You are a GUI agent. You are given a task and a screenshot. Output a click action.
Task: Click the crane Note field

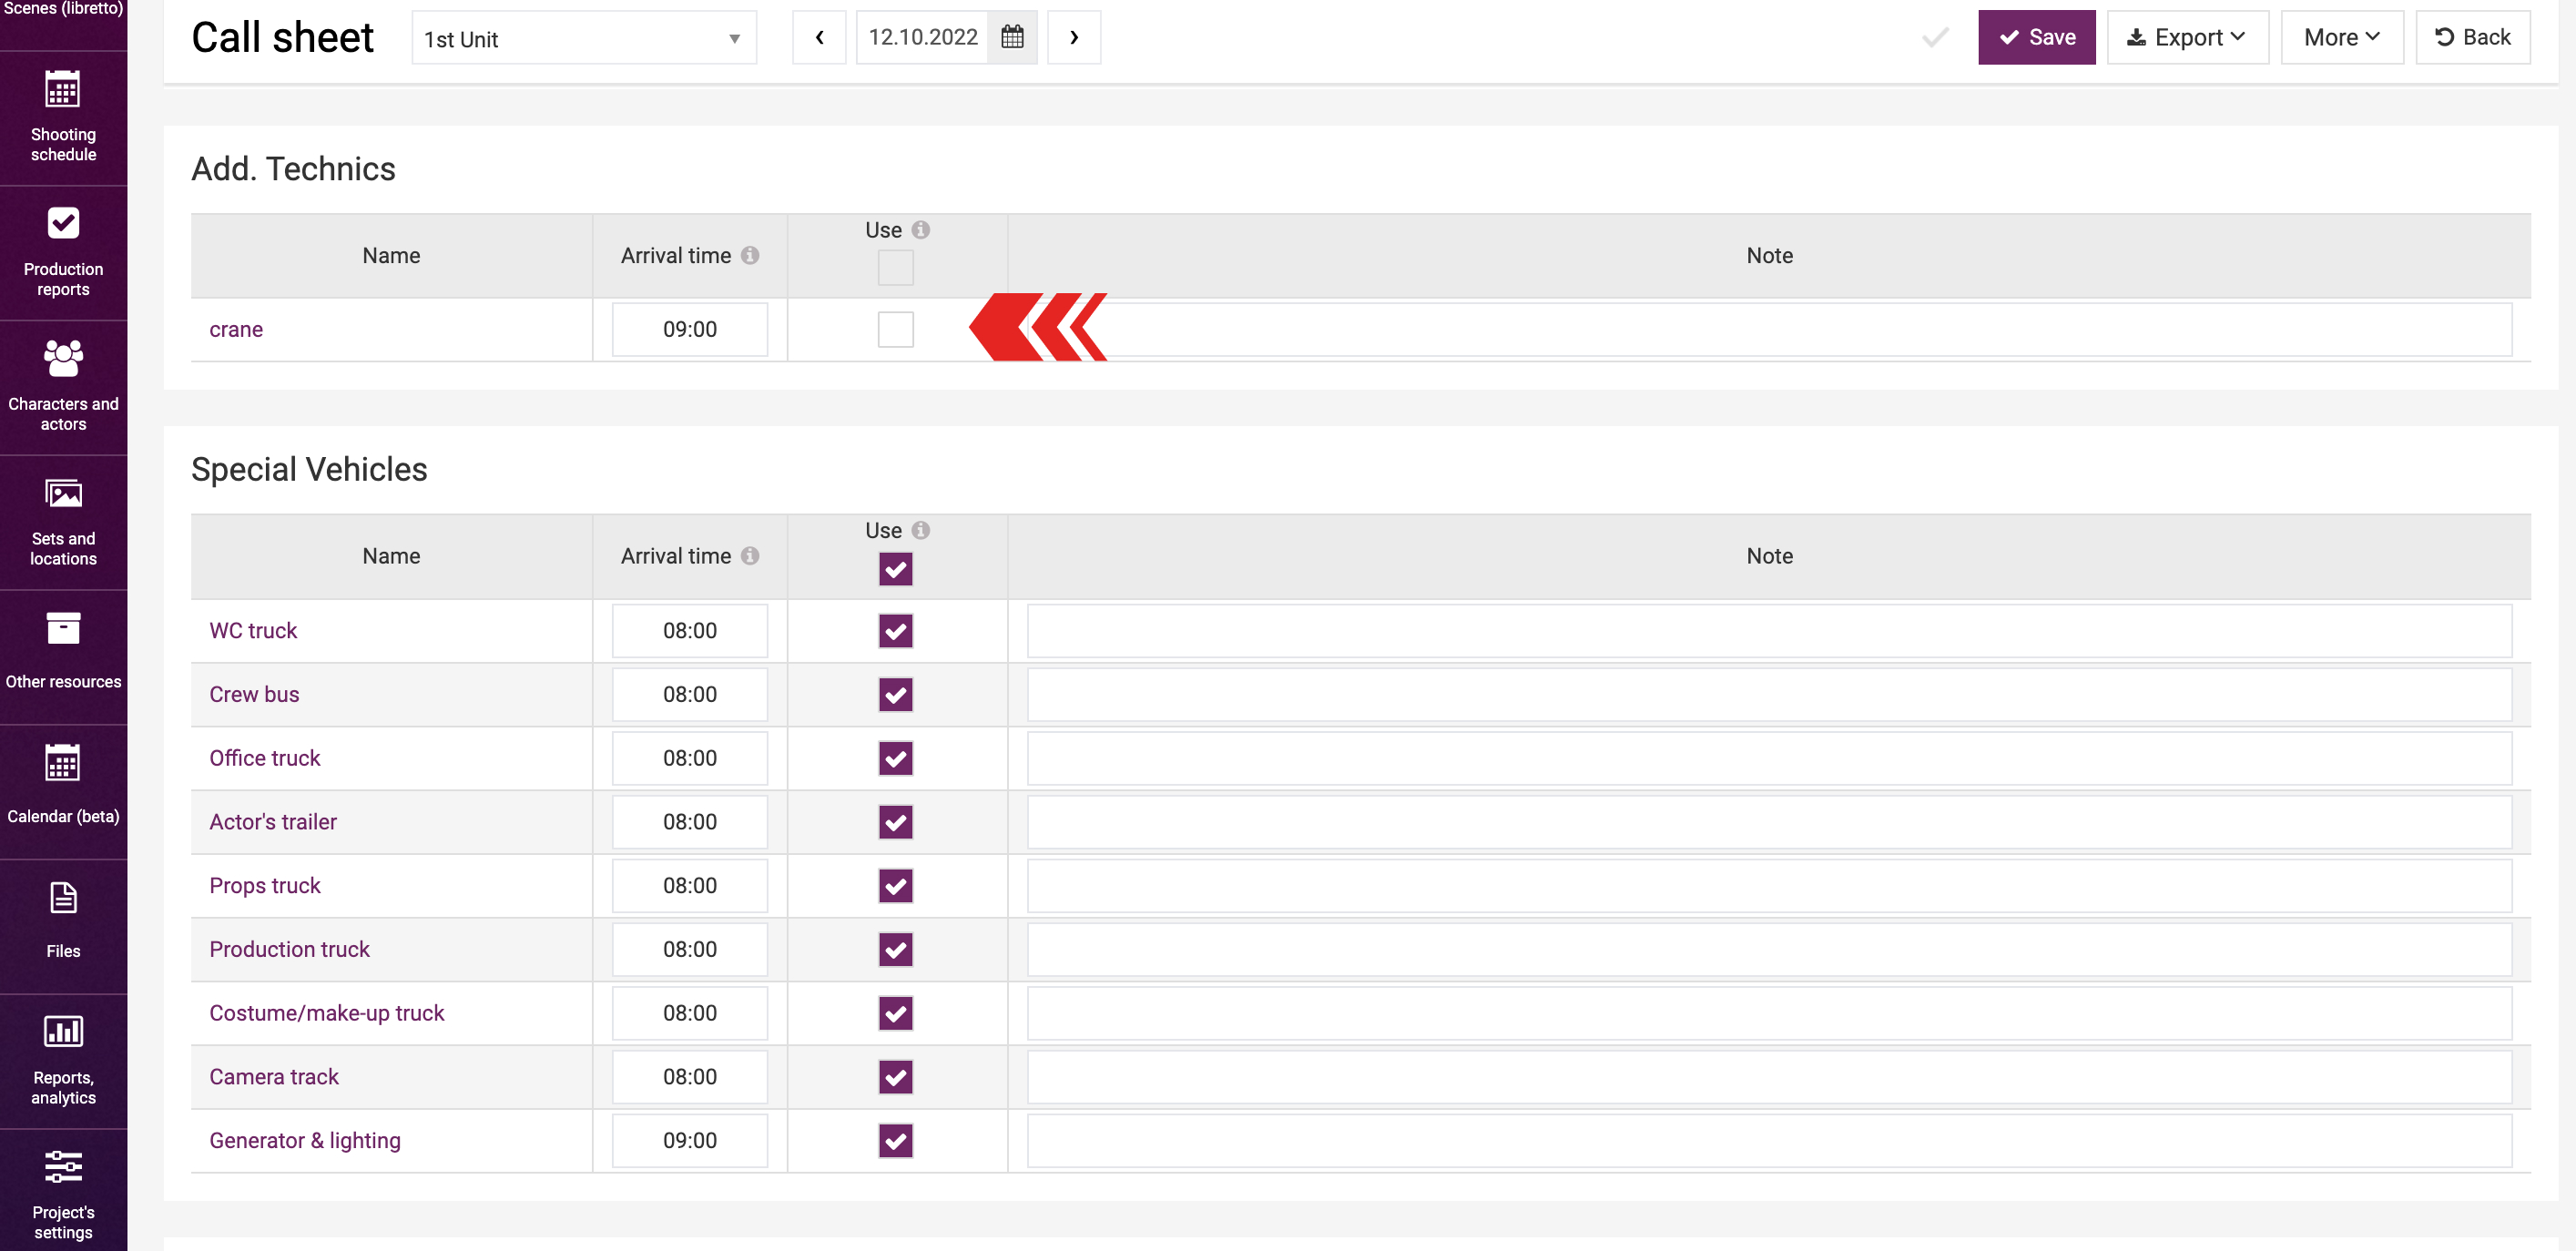[x=1769, y=330]
